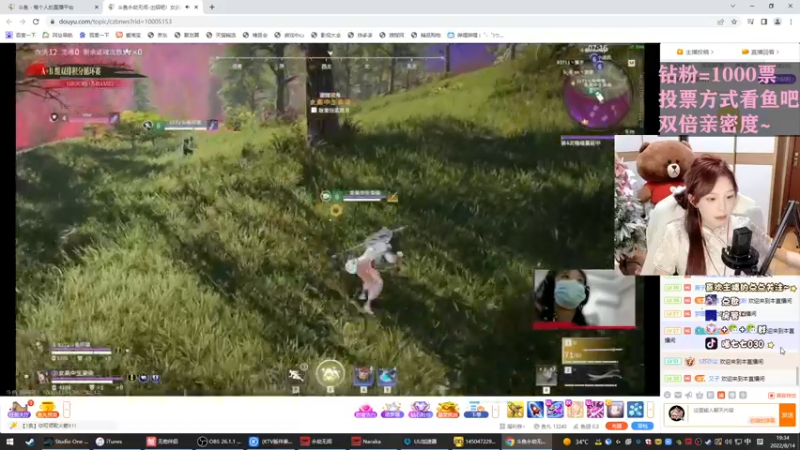Expand the tab search chevron
800x450 pixels.
tap(733, 7)
